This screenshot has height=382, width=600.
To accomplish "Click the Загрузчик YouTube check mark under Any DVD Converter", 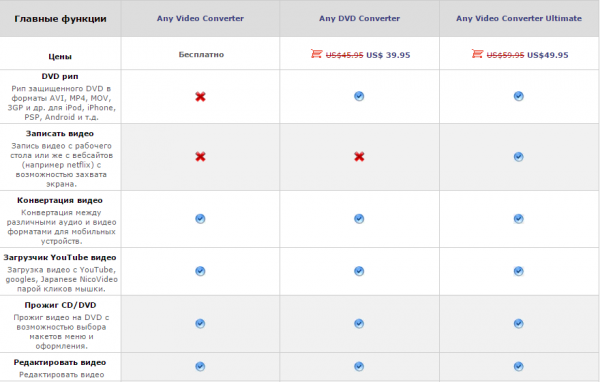I will 359,271.
